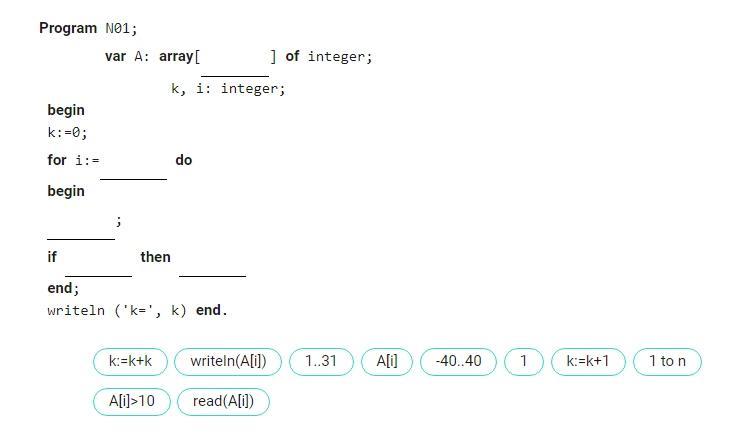Viewport: 751px width, 444px height.
Task: Choose the A[i] answer chip
Action: (x=387, y=361)
